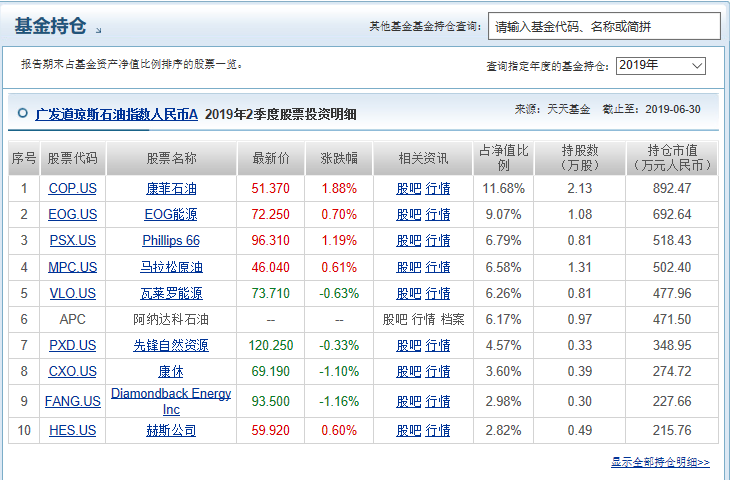Open the COP.US stock code link

(x=72, y=189)
